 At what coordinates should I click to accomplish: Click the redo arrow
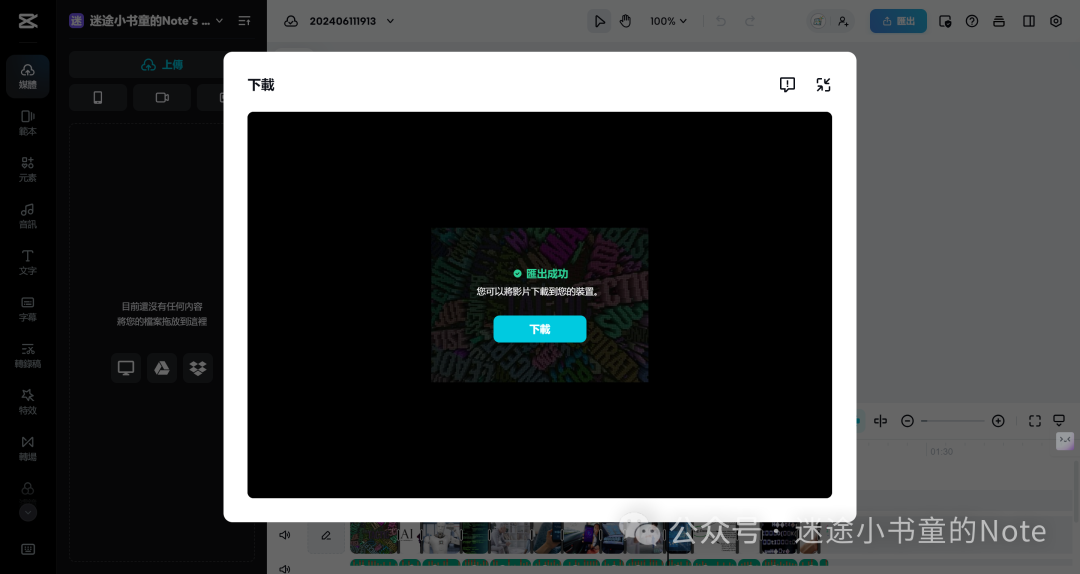(749, 21)
